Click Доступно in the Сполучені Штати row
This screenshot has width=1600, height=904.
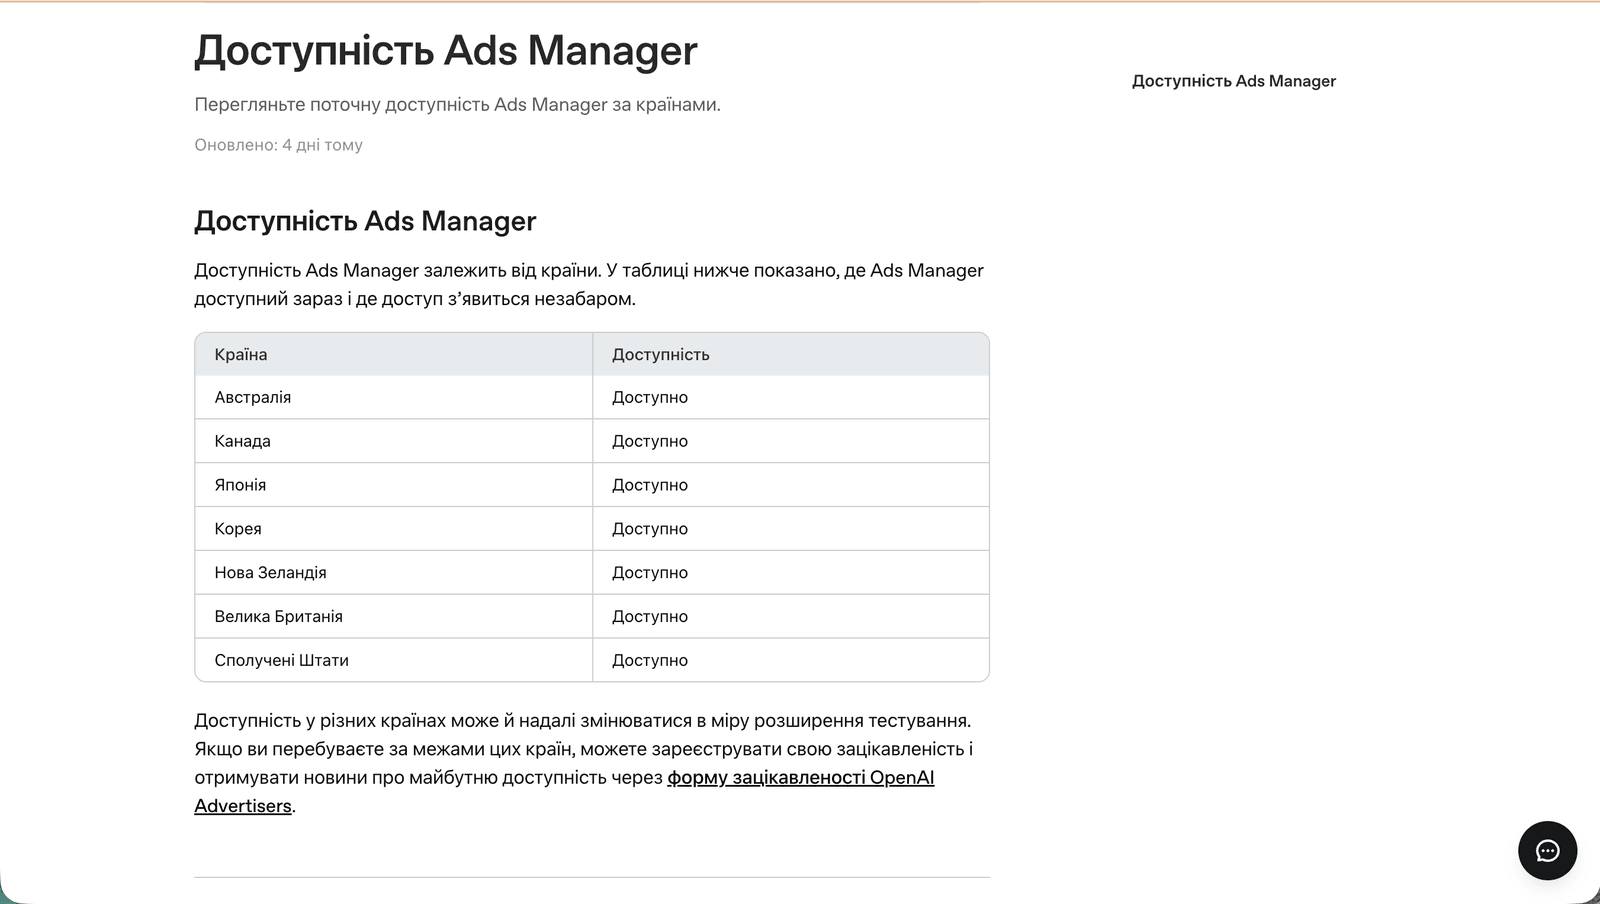(x=650, y=660)
